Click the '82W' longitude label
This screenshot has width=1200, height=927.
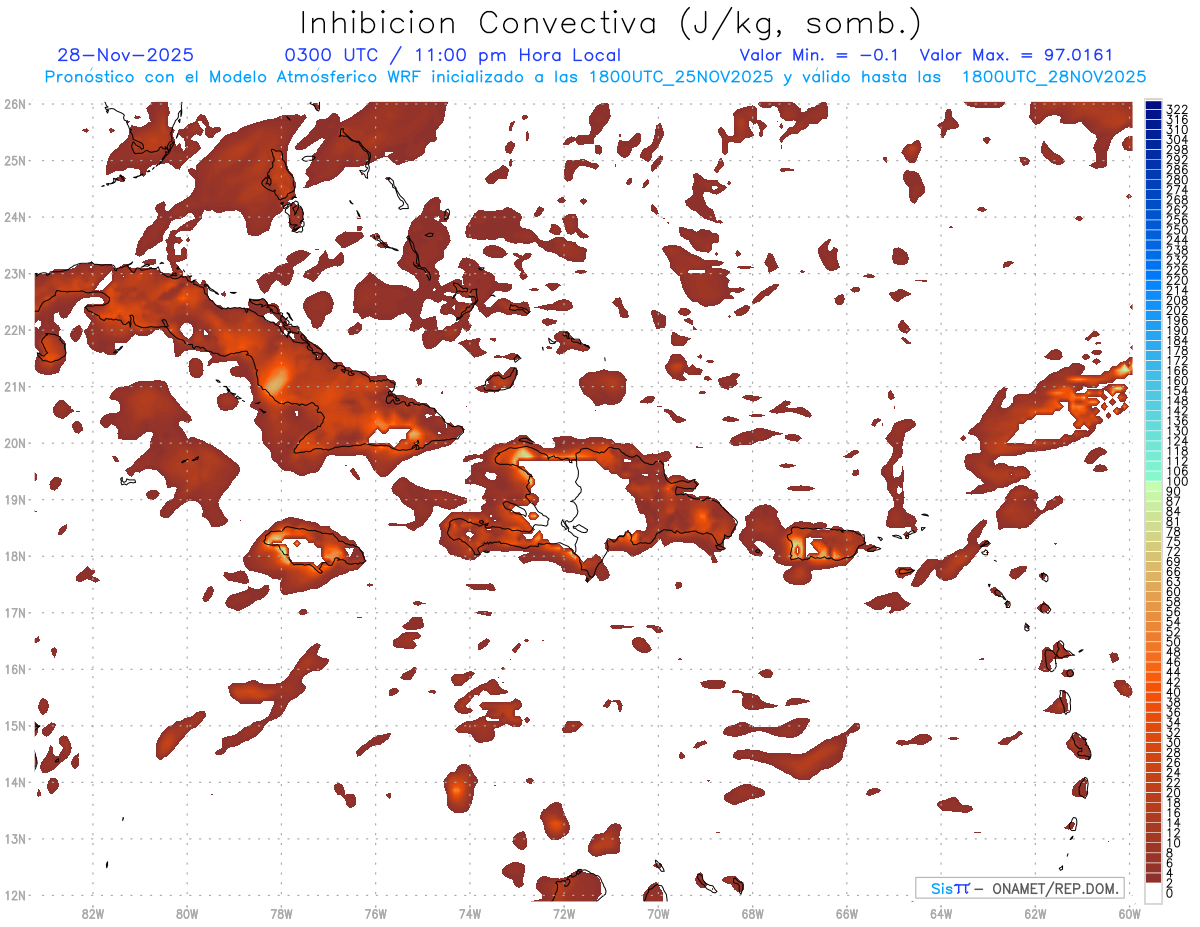click(93, 913)
